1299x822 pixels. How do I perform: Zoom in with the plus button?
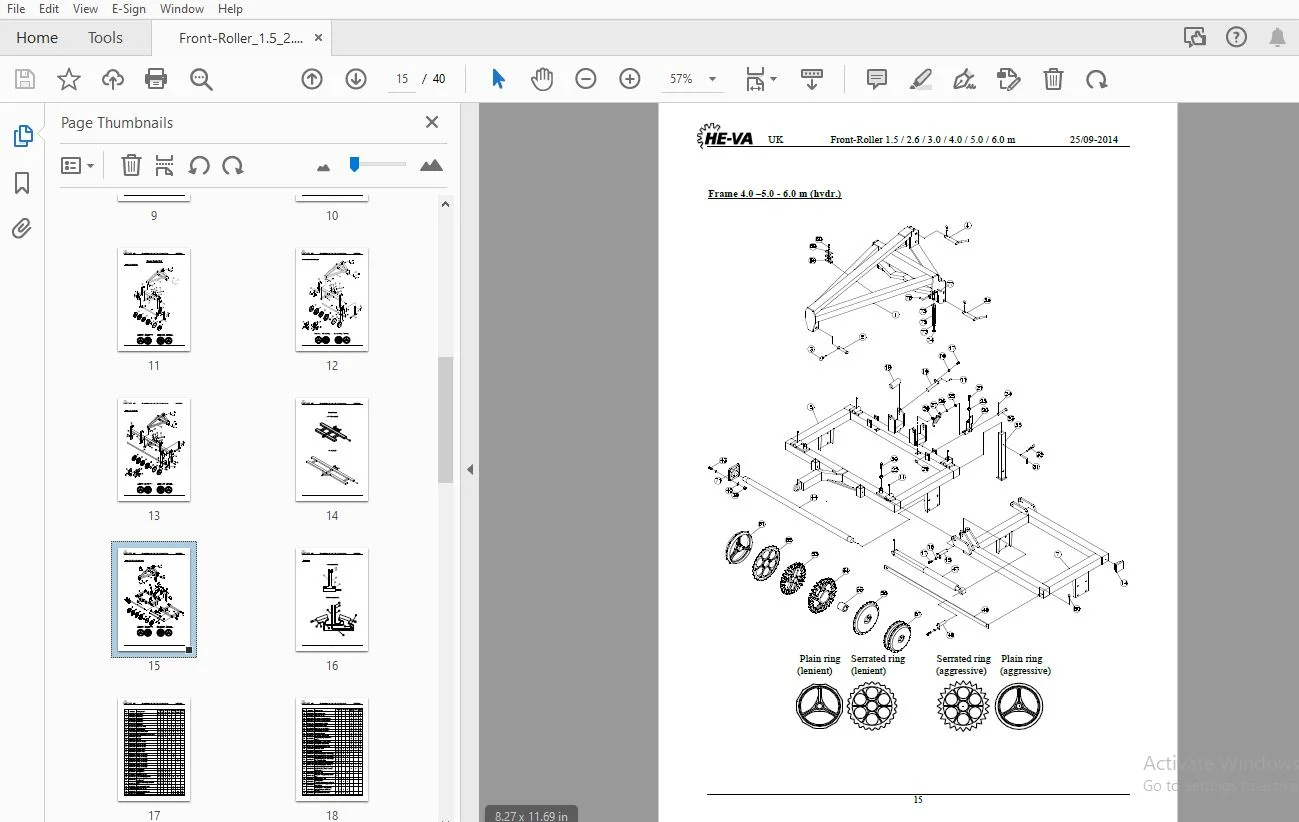[630, 79]
